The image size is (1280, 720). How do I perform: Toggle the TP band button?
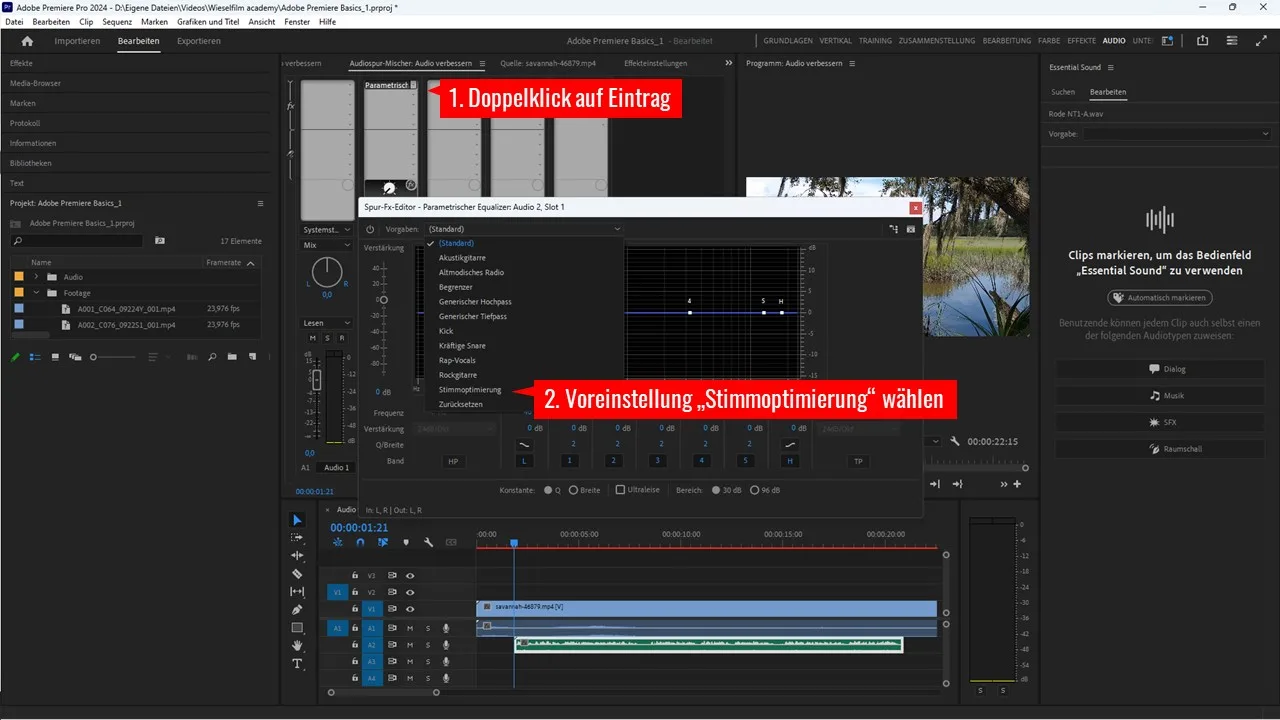[x=858, y=461]
